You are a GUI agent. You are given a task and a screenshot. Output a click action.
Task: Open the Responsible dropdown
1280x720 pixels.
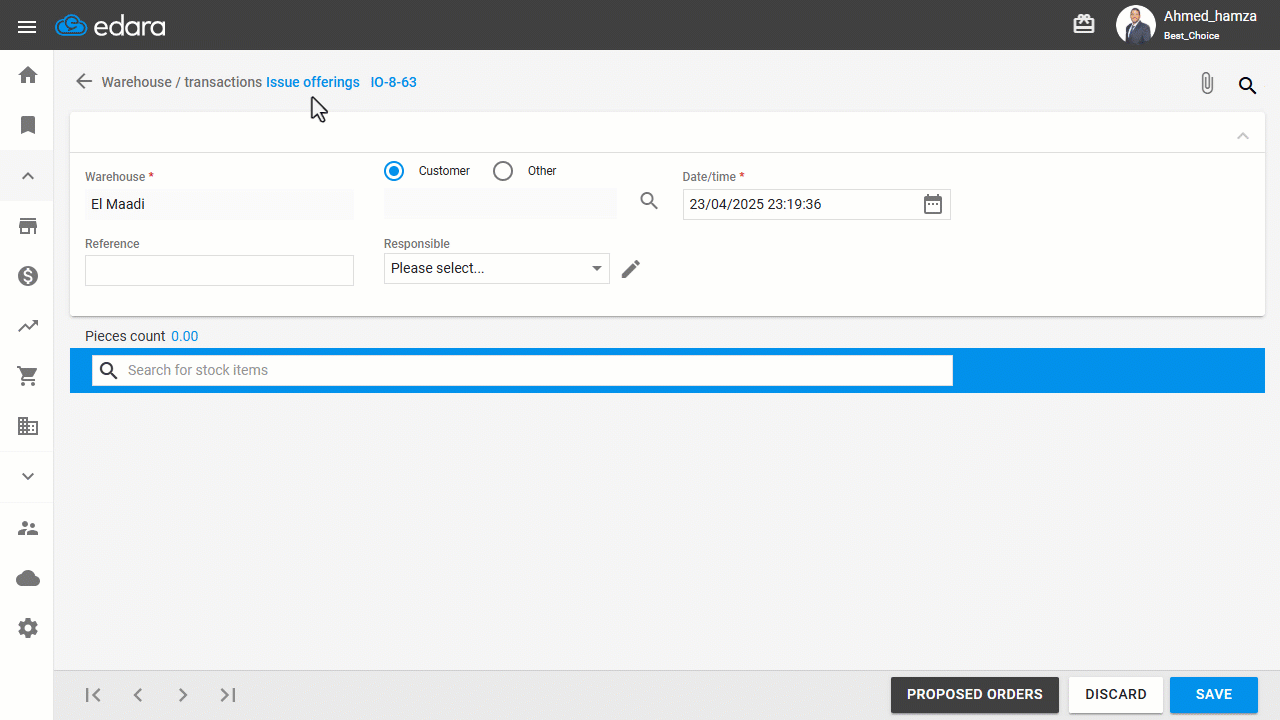497,268
